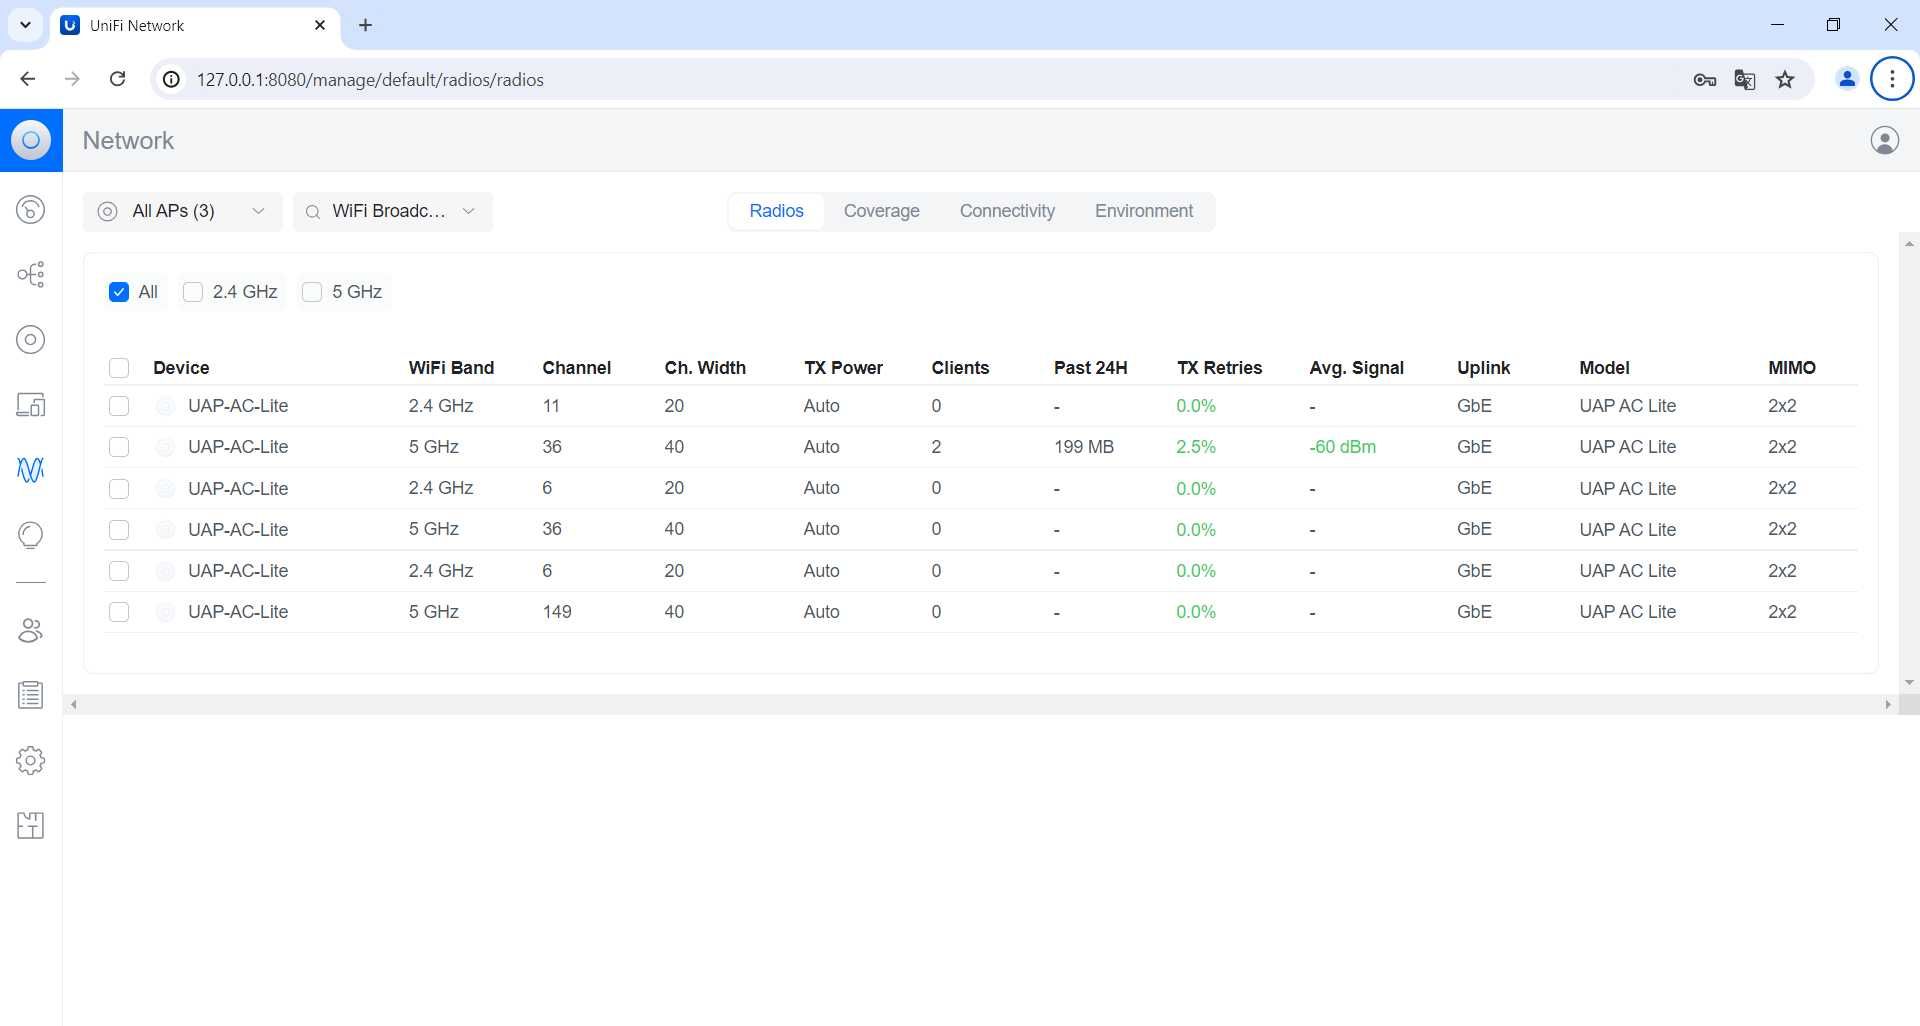Click the translate page icon
The image size is (1920, 1026).
[x=1745, y=79]
